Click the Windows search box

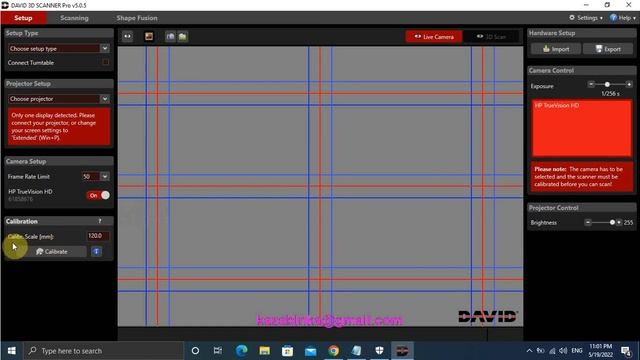(104, 351)
